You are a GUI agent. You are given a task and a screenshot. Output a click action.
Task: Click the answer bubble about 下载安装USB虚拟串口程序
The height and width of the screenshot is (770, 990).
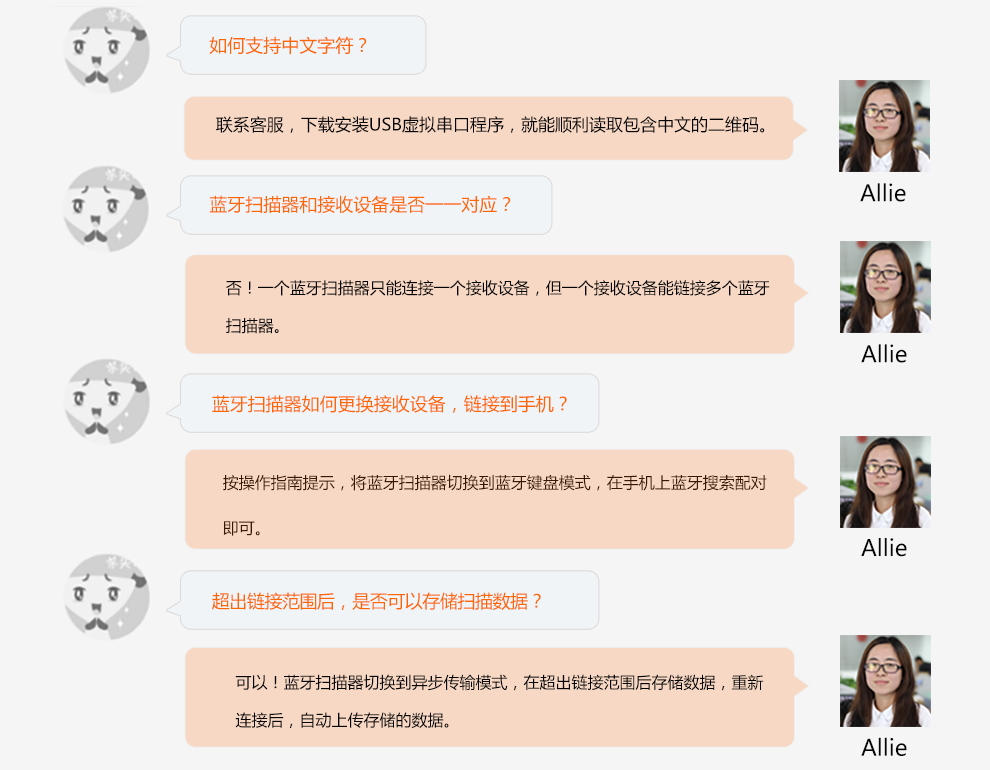(x=489, y=128)
